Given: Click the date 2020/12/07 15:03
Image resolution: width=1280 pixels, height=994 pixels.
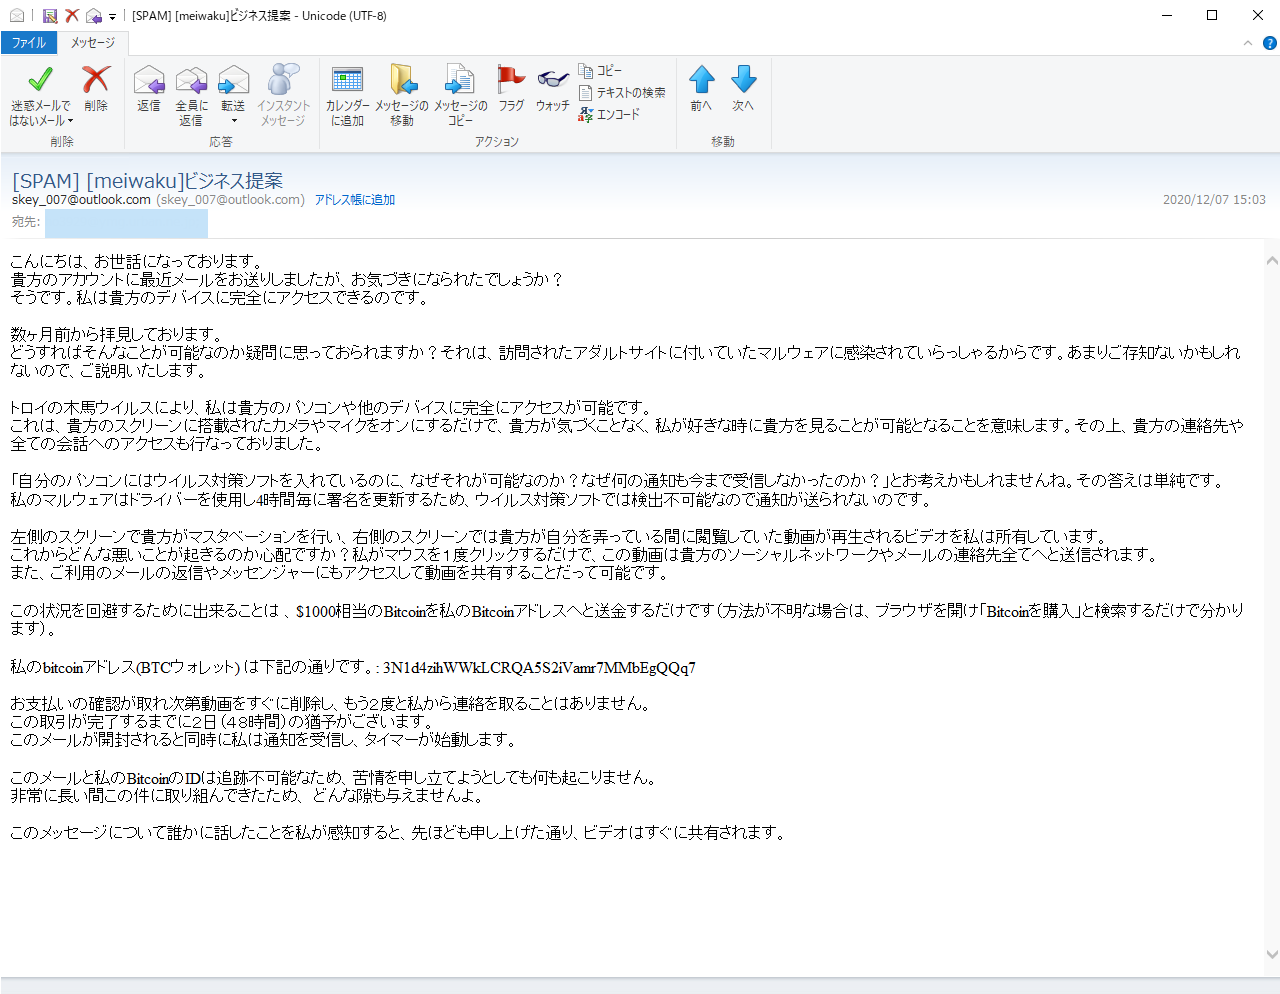Looking at the screenshot, I should coord(1214,200).
